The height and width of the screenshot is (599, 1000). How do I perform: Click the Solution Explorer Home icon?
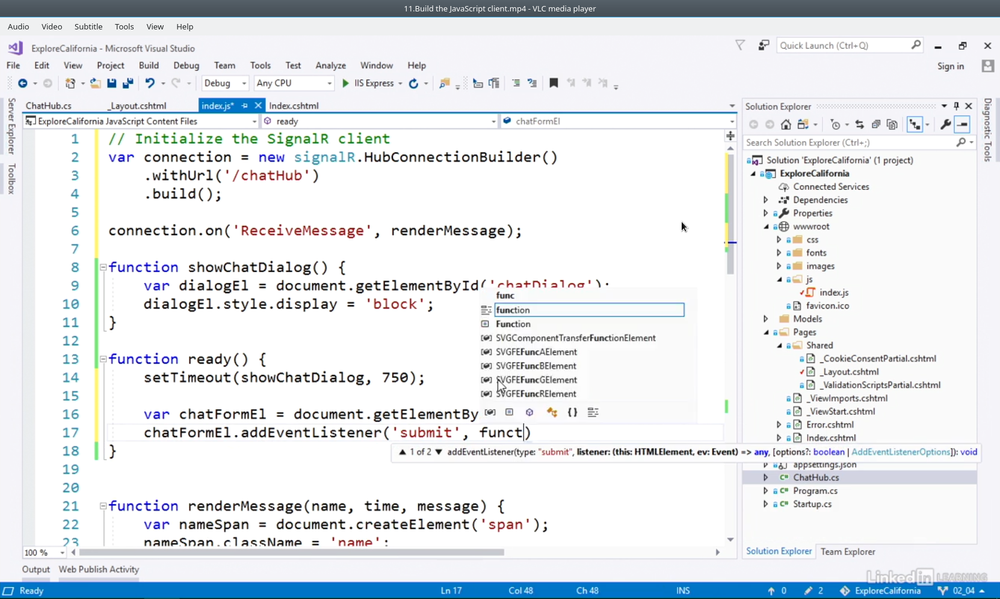786,125
